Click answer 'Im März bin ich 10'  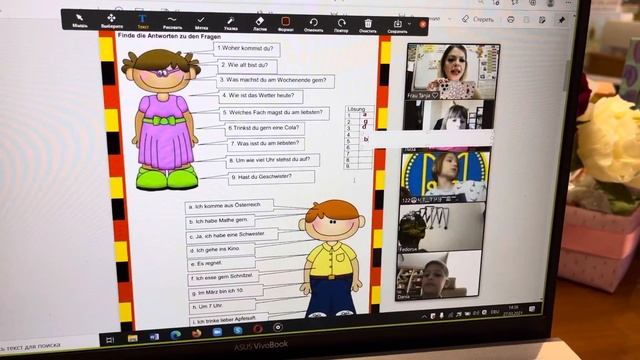tap(225, 291)
